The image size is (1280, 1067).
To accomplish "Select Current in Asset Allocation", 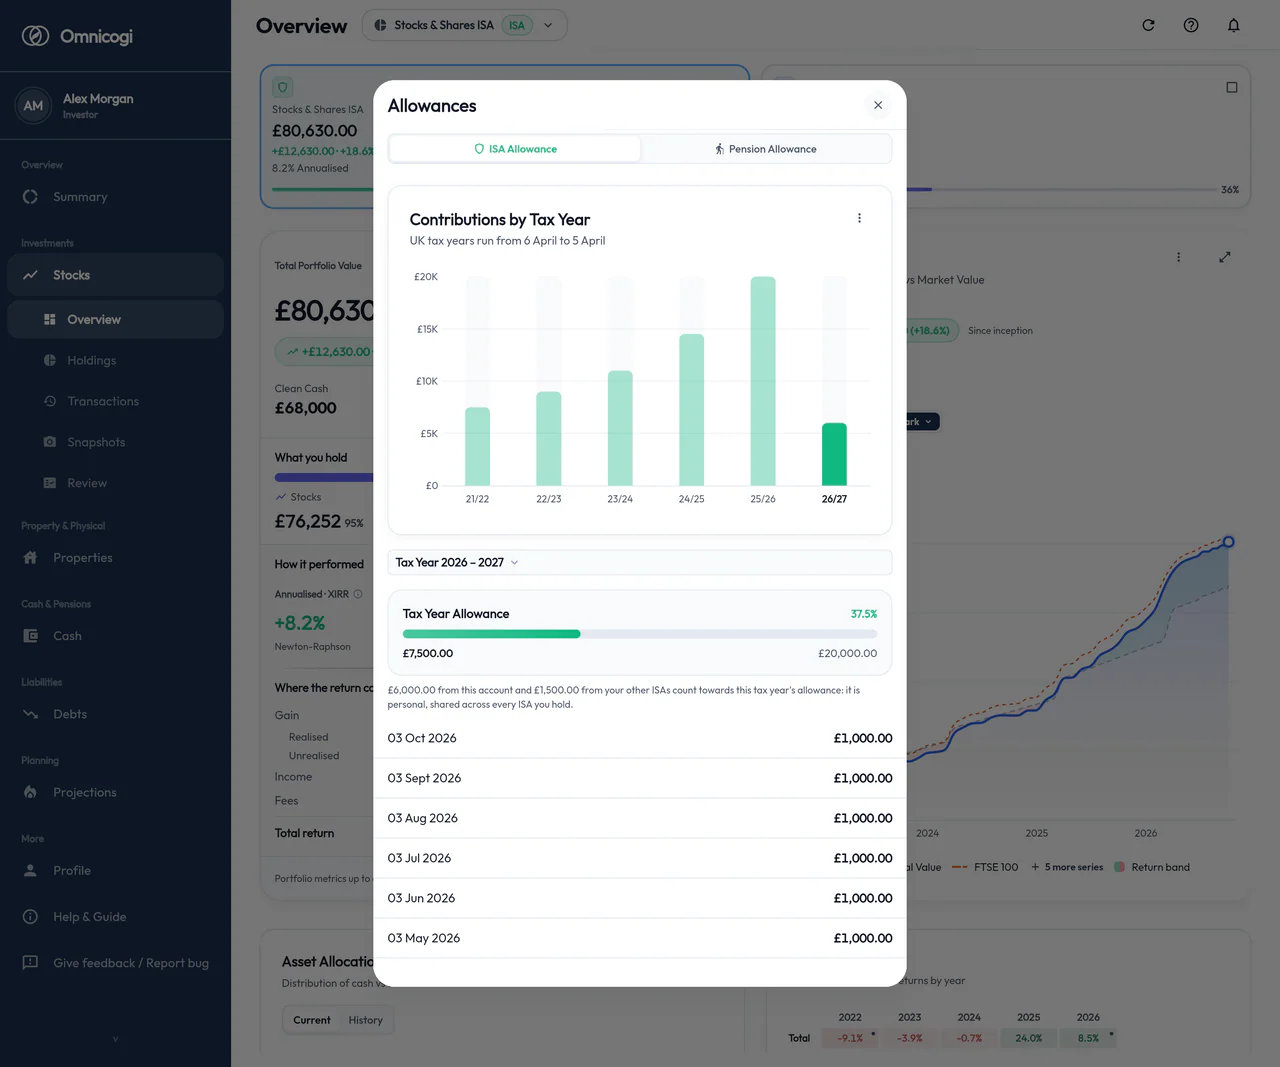I will pyautogui.click(x=312, y=1020).
